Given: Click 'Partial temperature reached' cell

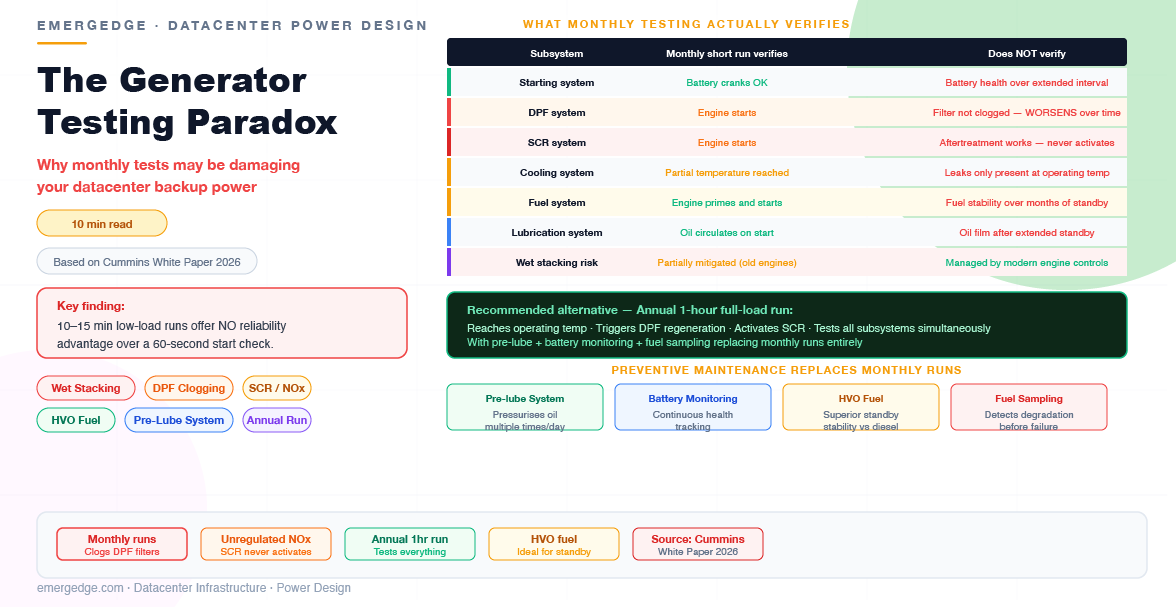Looking at the screenshot, I should click(727, 173).
